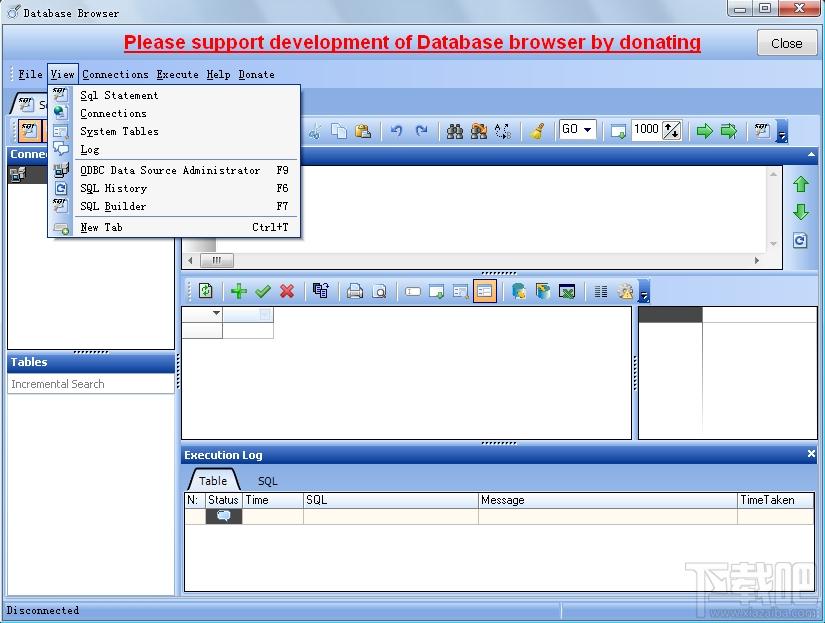Click the SQL editor vertical scroll down arrow
The width and height of the screenshot is (825, 623).
(x=773, y=244)
